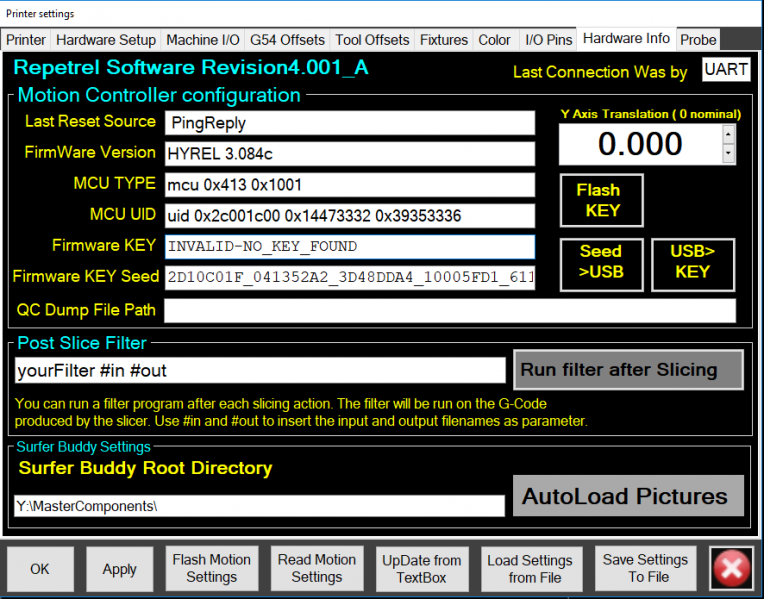The height and width of the screenshot is (599, 764).
Task: Focus the Surfer Buddy Root Directory field
Action: [260, 506]
